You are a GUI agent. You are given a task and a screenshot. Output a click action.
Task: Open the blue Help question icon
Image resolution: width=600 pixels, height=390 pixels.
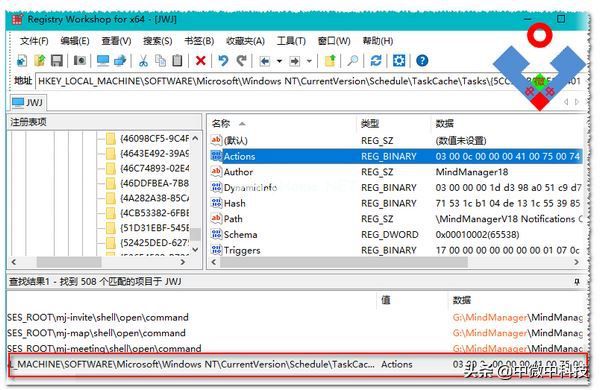tap(422, 60)
